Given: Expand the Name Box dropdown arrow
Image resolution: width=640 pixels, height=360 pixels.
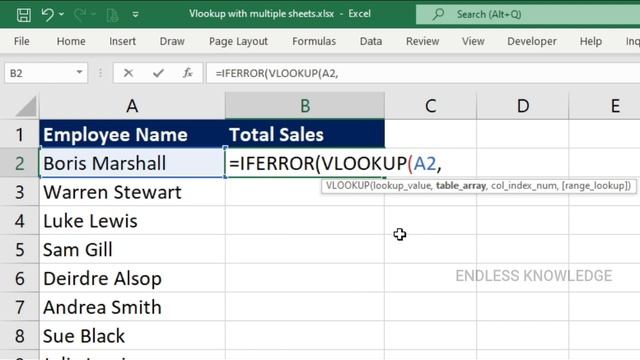Looking at the screenshot, I should point(80,73).
